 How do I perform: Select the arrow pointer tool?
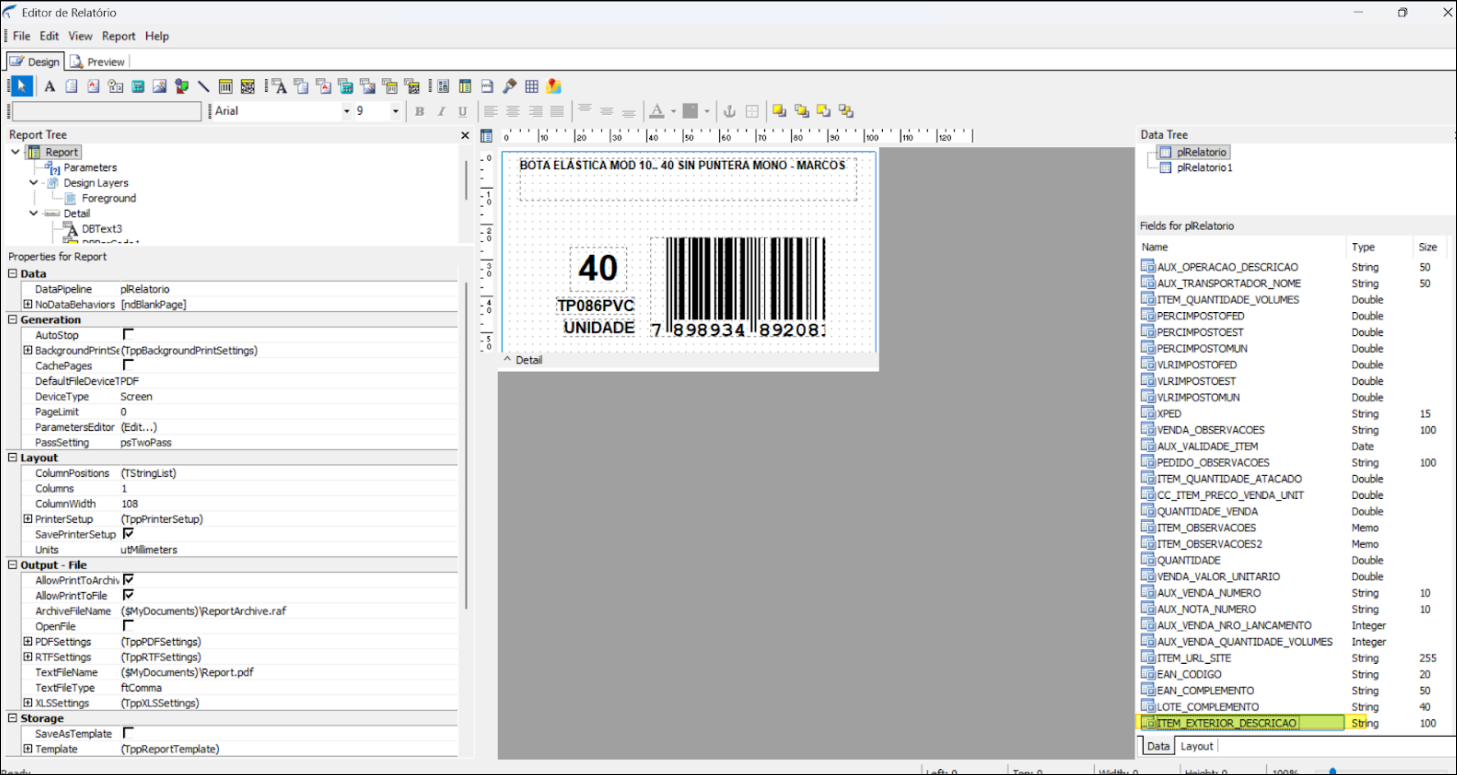pos(22,86)
